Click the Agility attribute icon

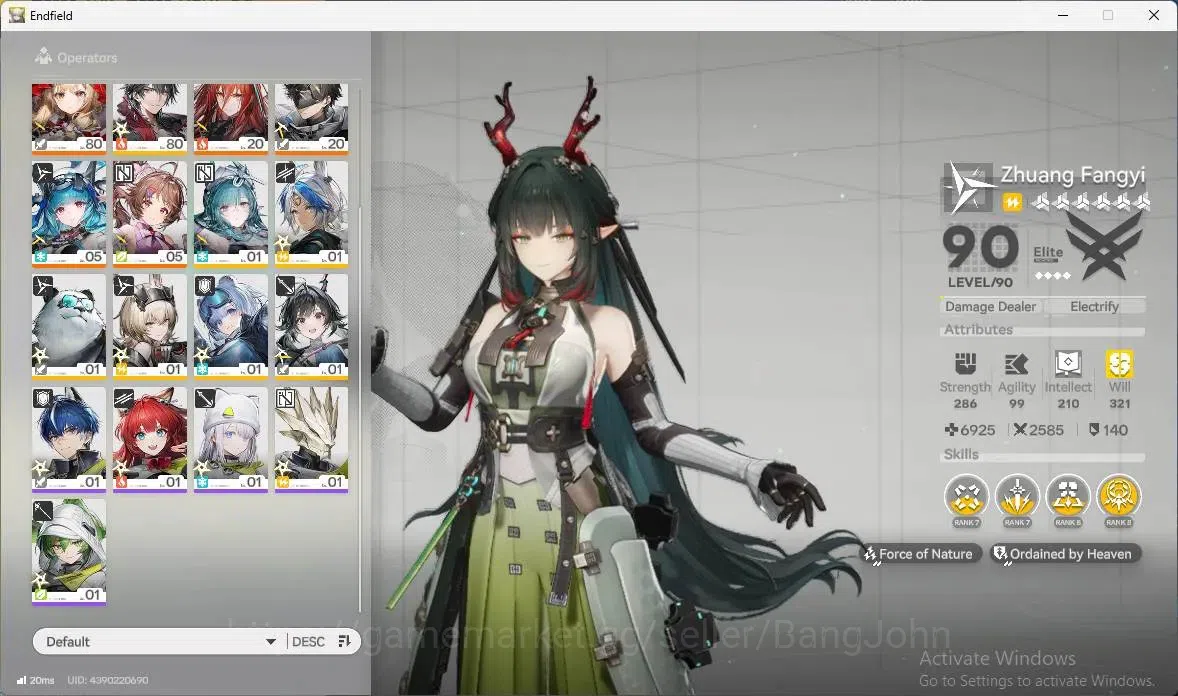(1016, 364)
